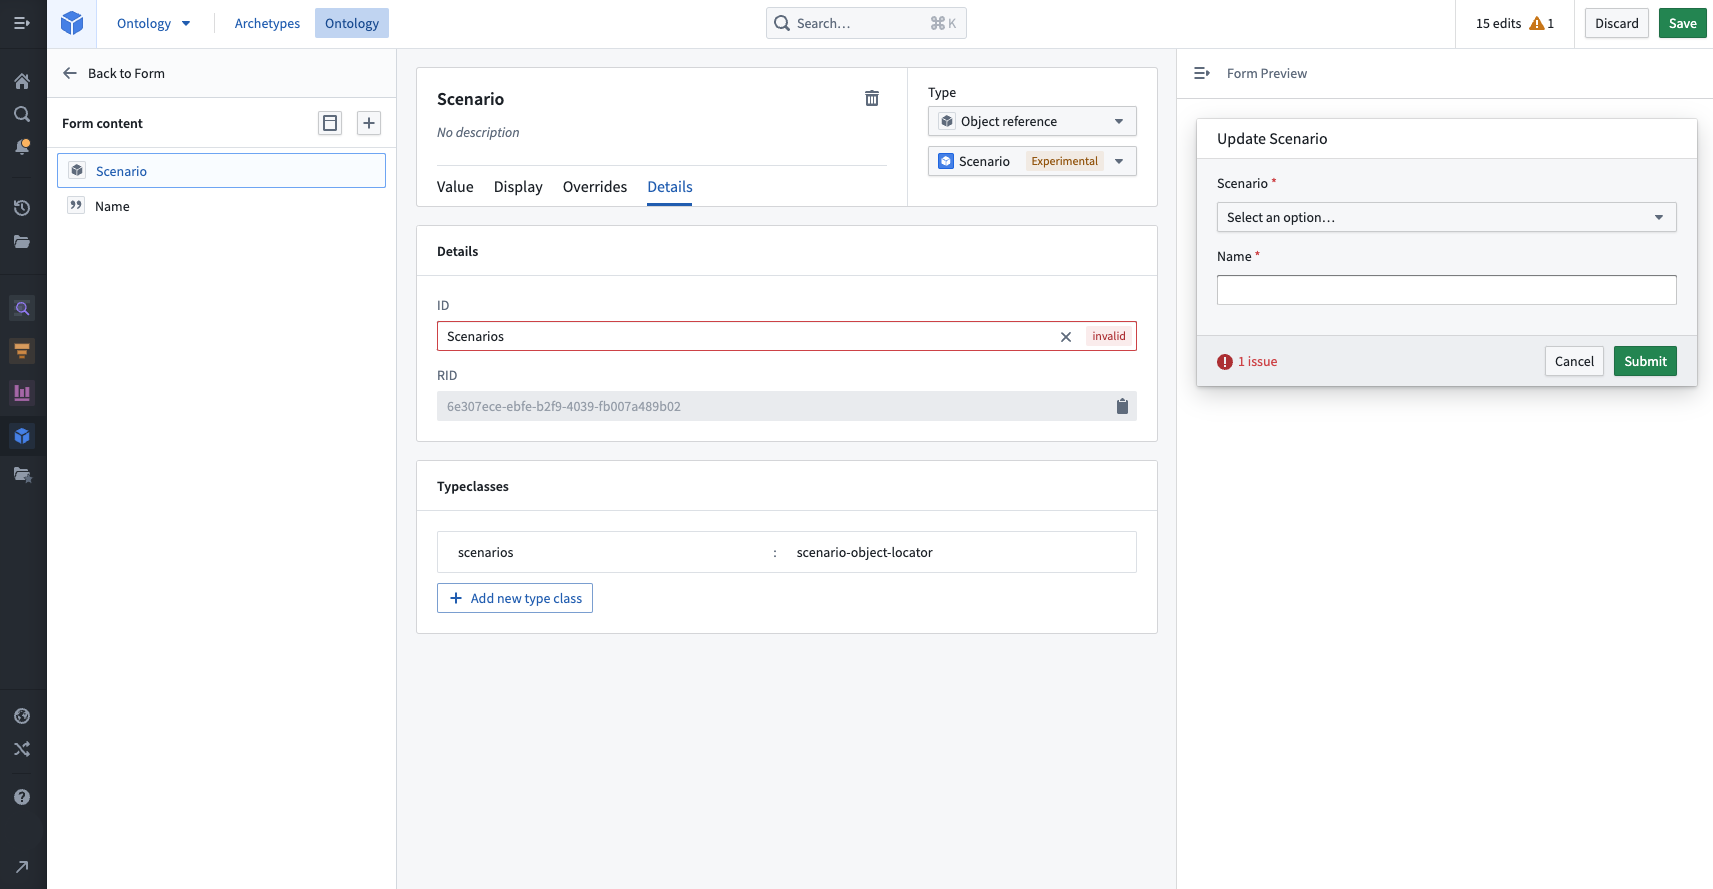Select Name item in Form content

point(112,206)
